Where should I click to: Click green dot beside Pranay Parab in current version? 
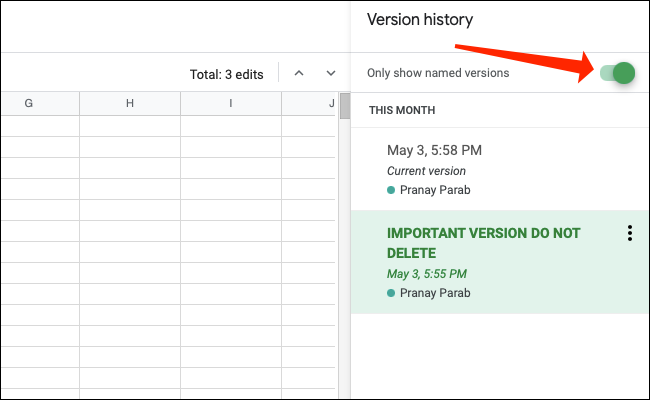391,190
